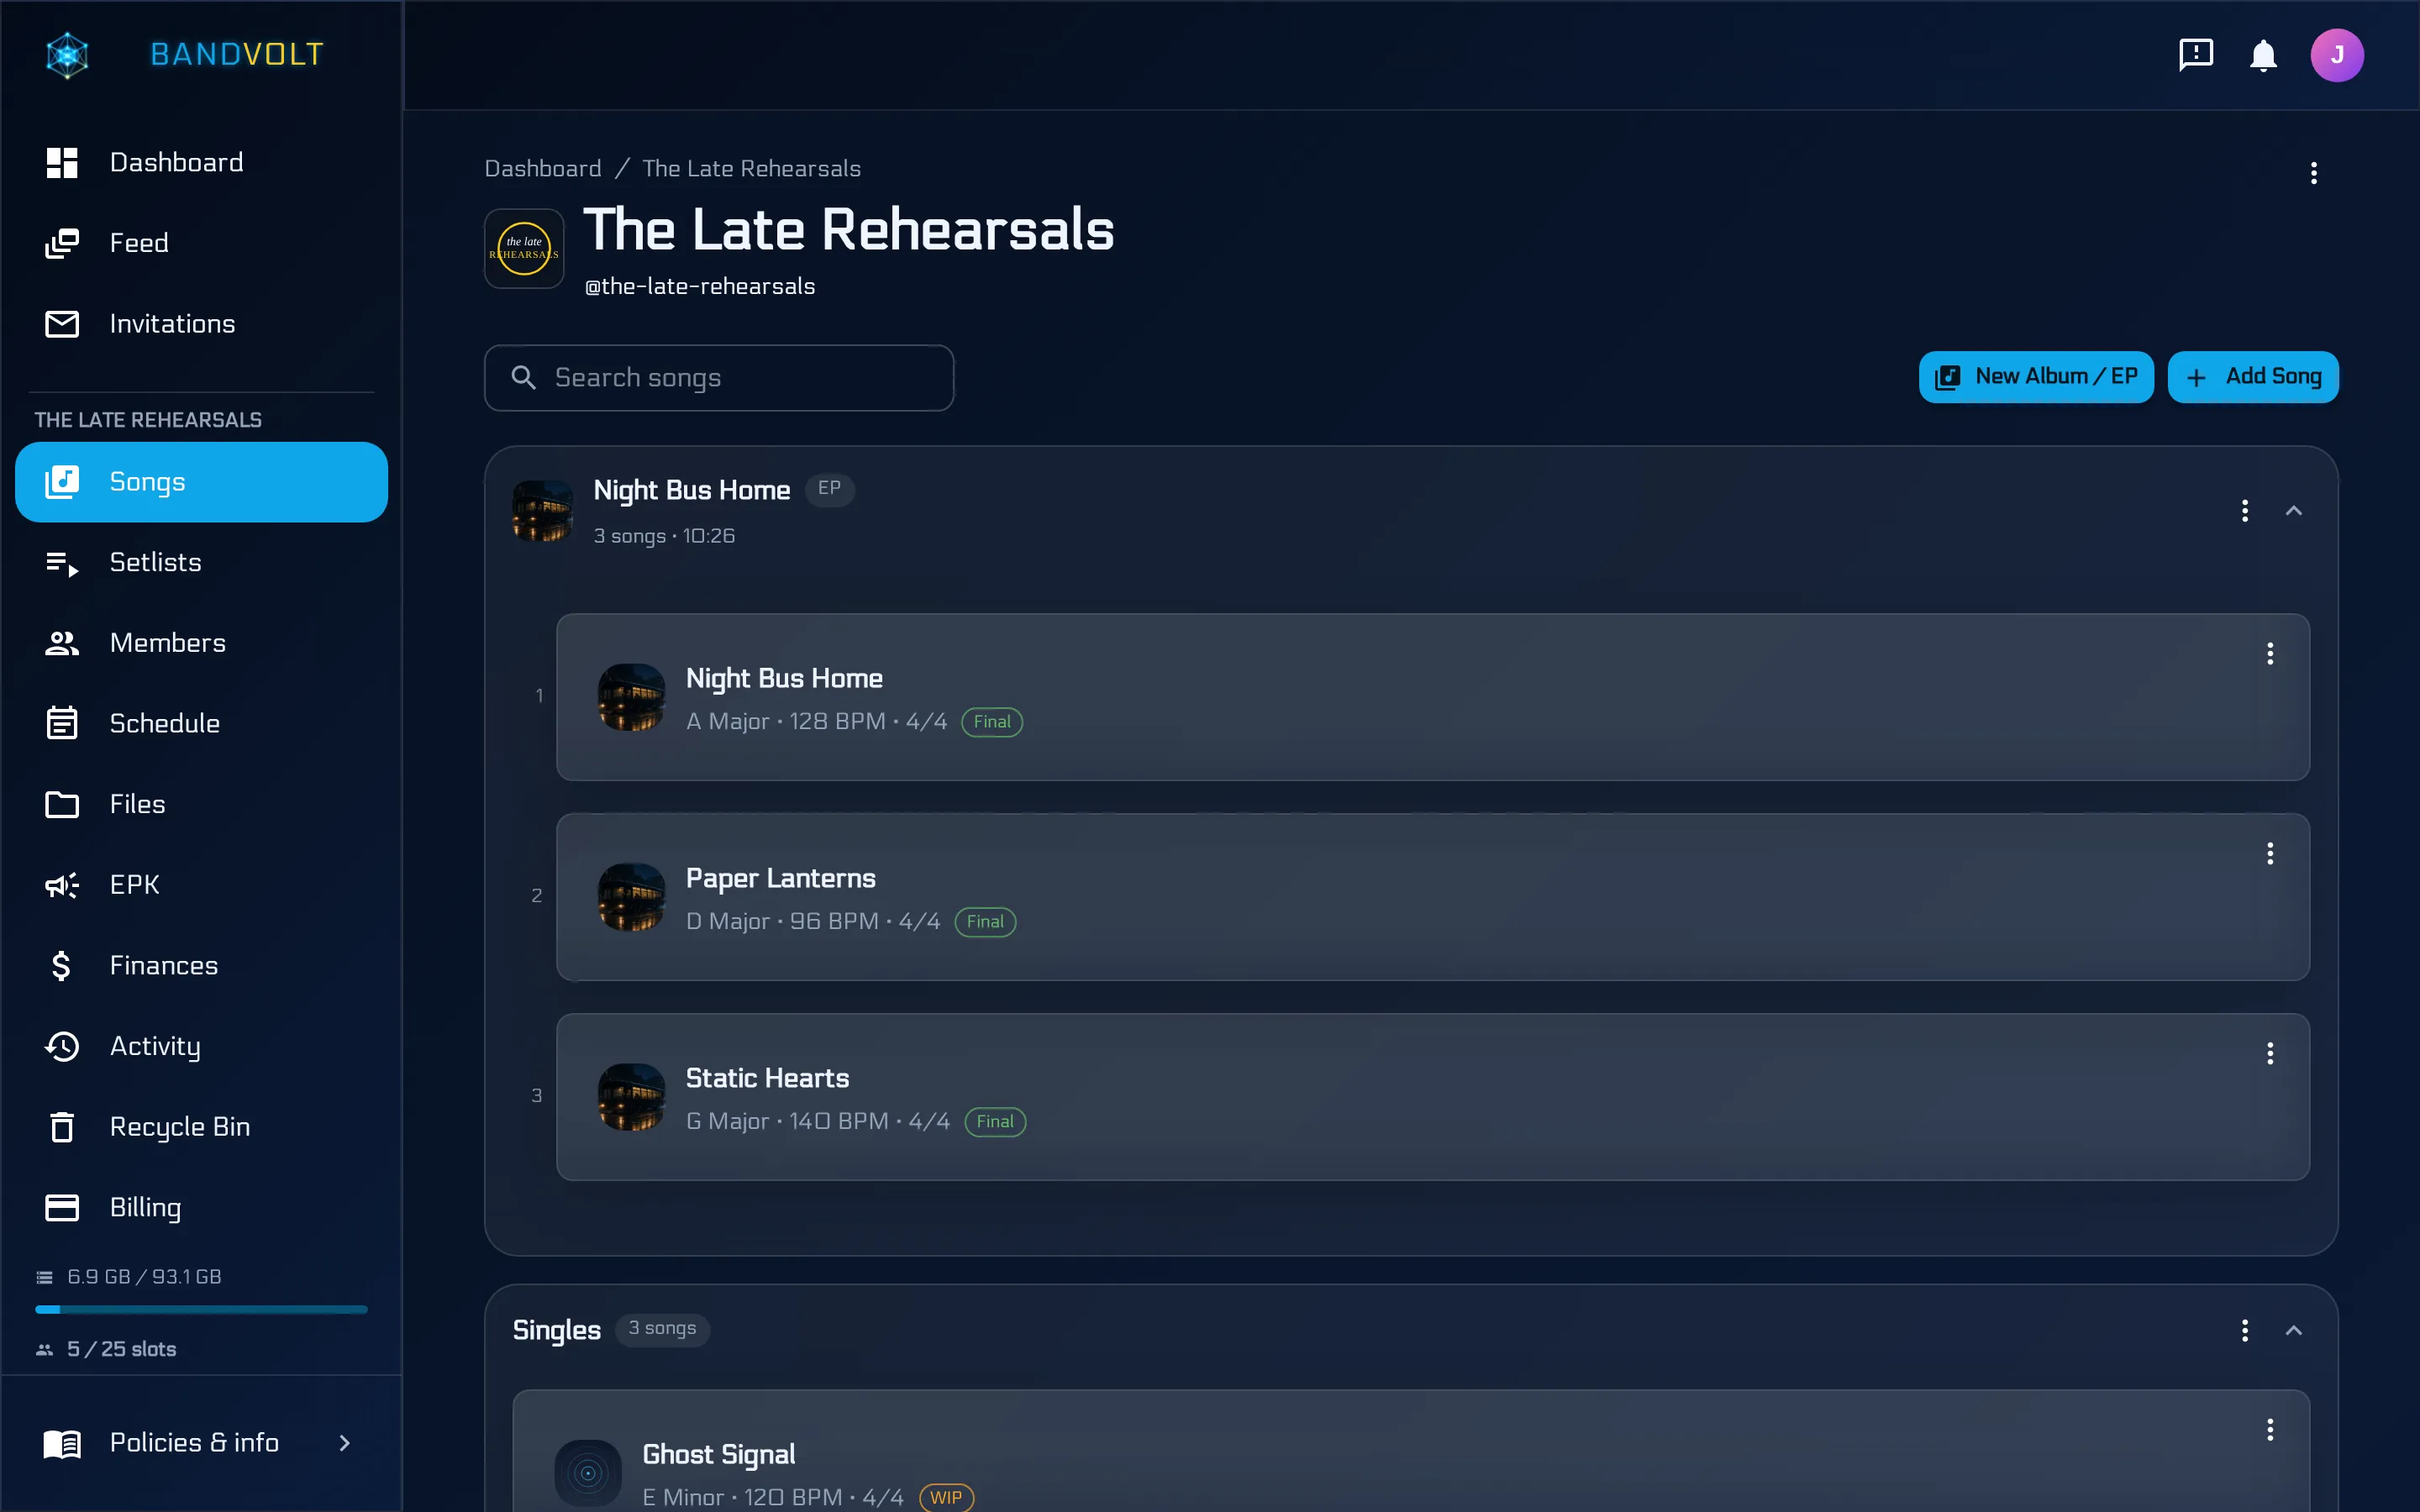Open options for Static Hearts song

click(2270, 1053)
